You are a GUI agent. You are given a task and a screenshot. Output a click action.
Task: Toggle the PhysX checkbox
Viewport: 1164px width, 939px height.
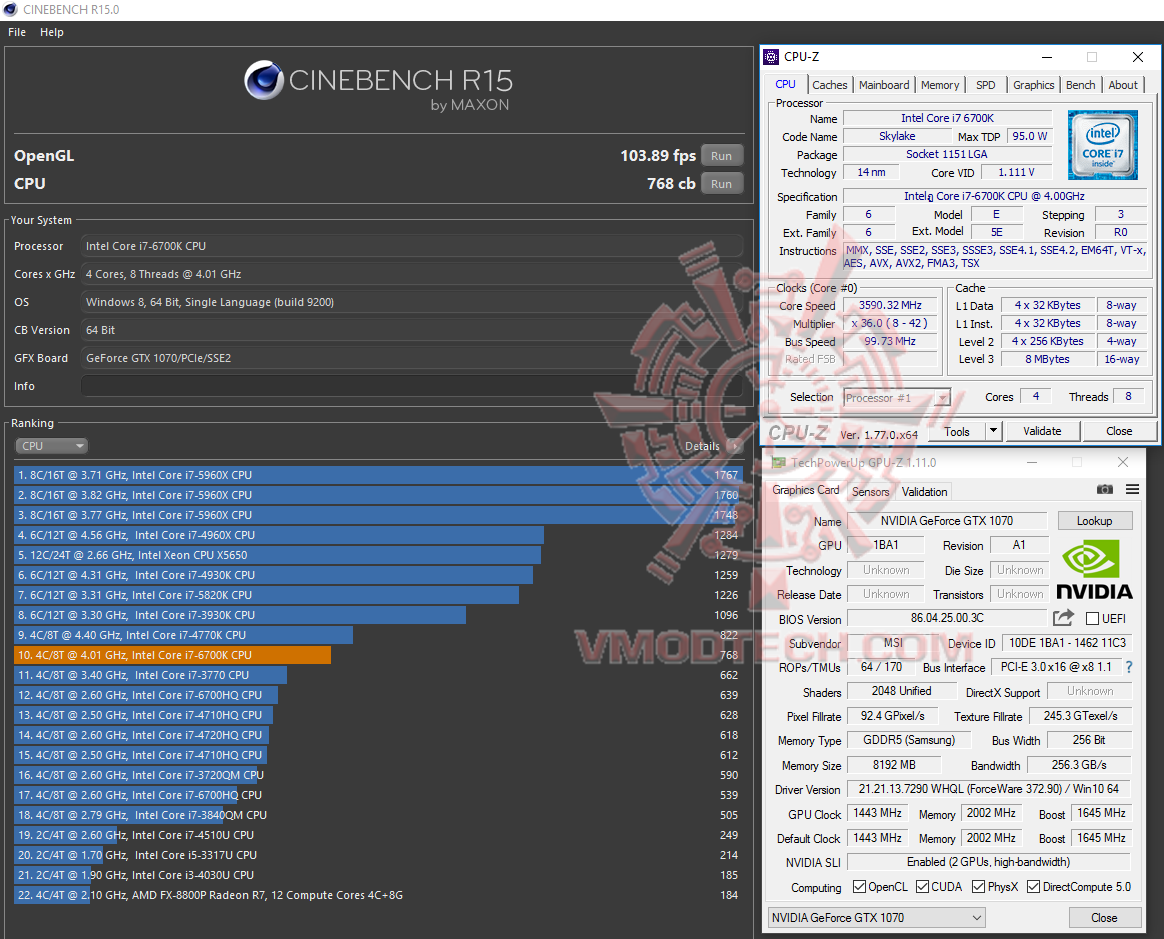[x=978, y=886]
